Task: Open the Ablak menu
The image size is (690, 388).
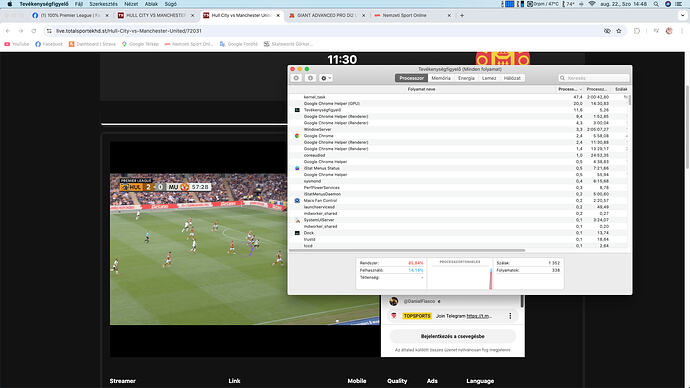Action: (151, 4)
